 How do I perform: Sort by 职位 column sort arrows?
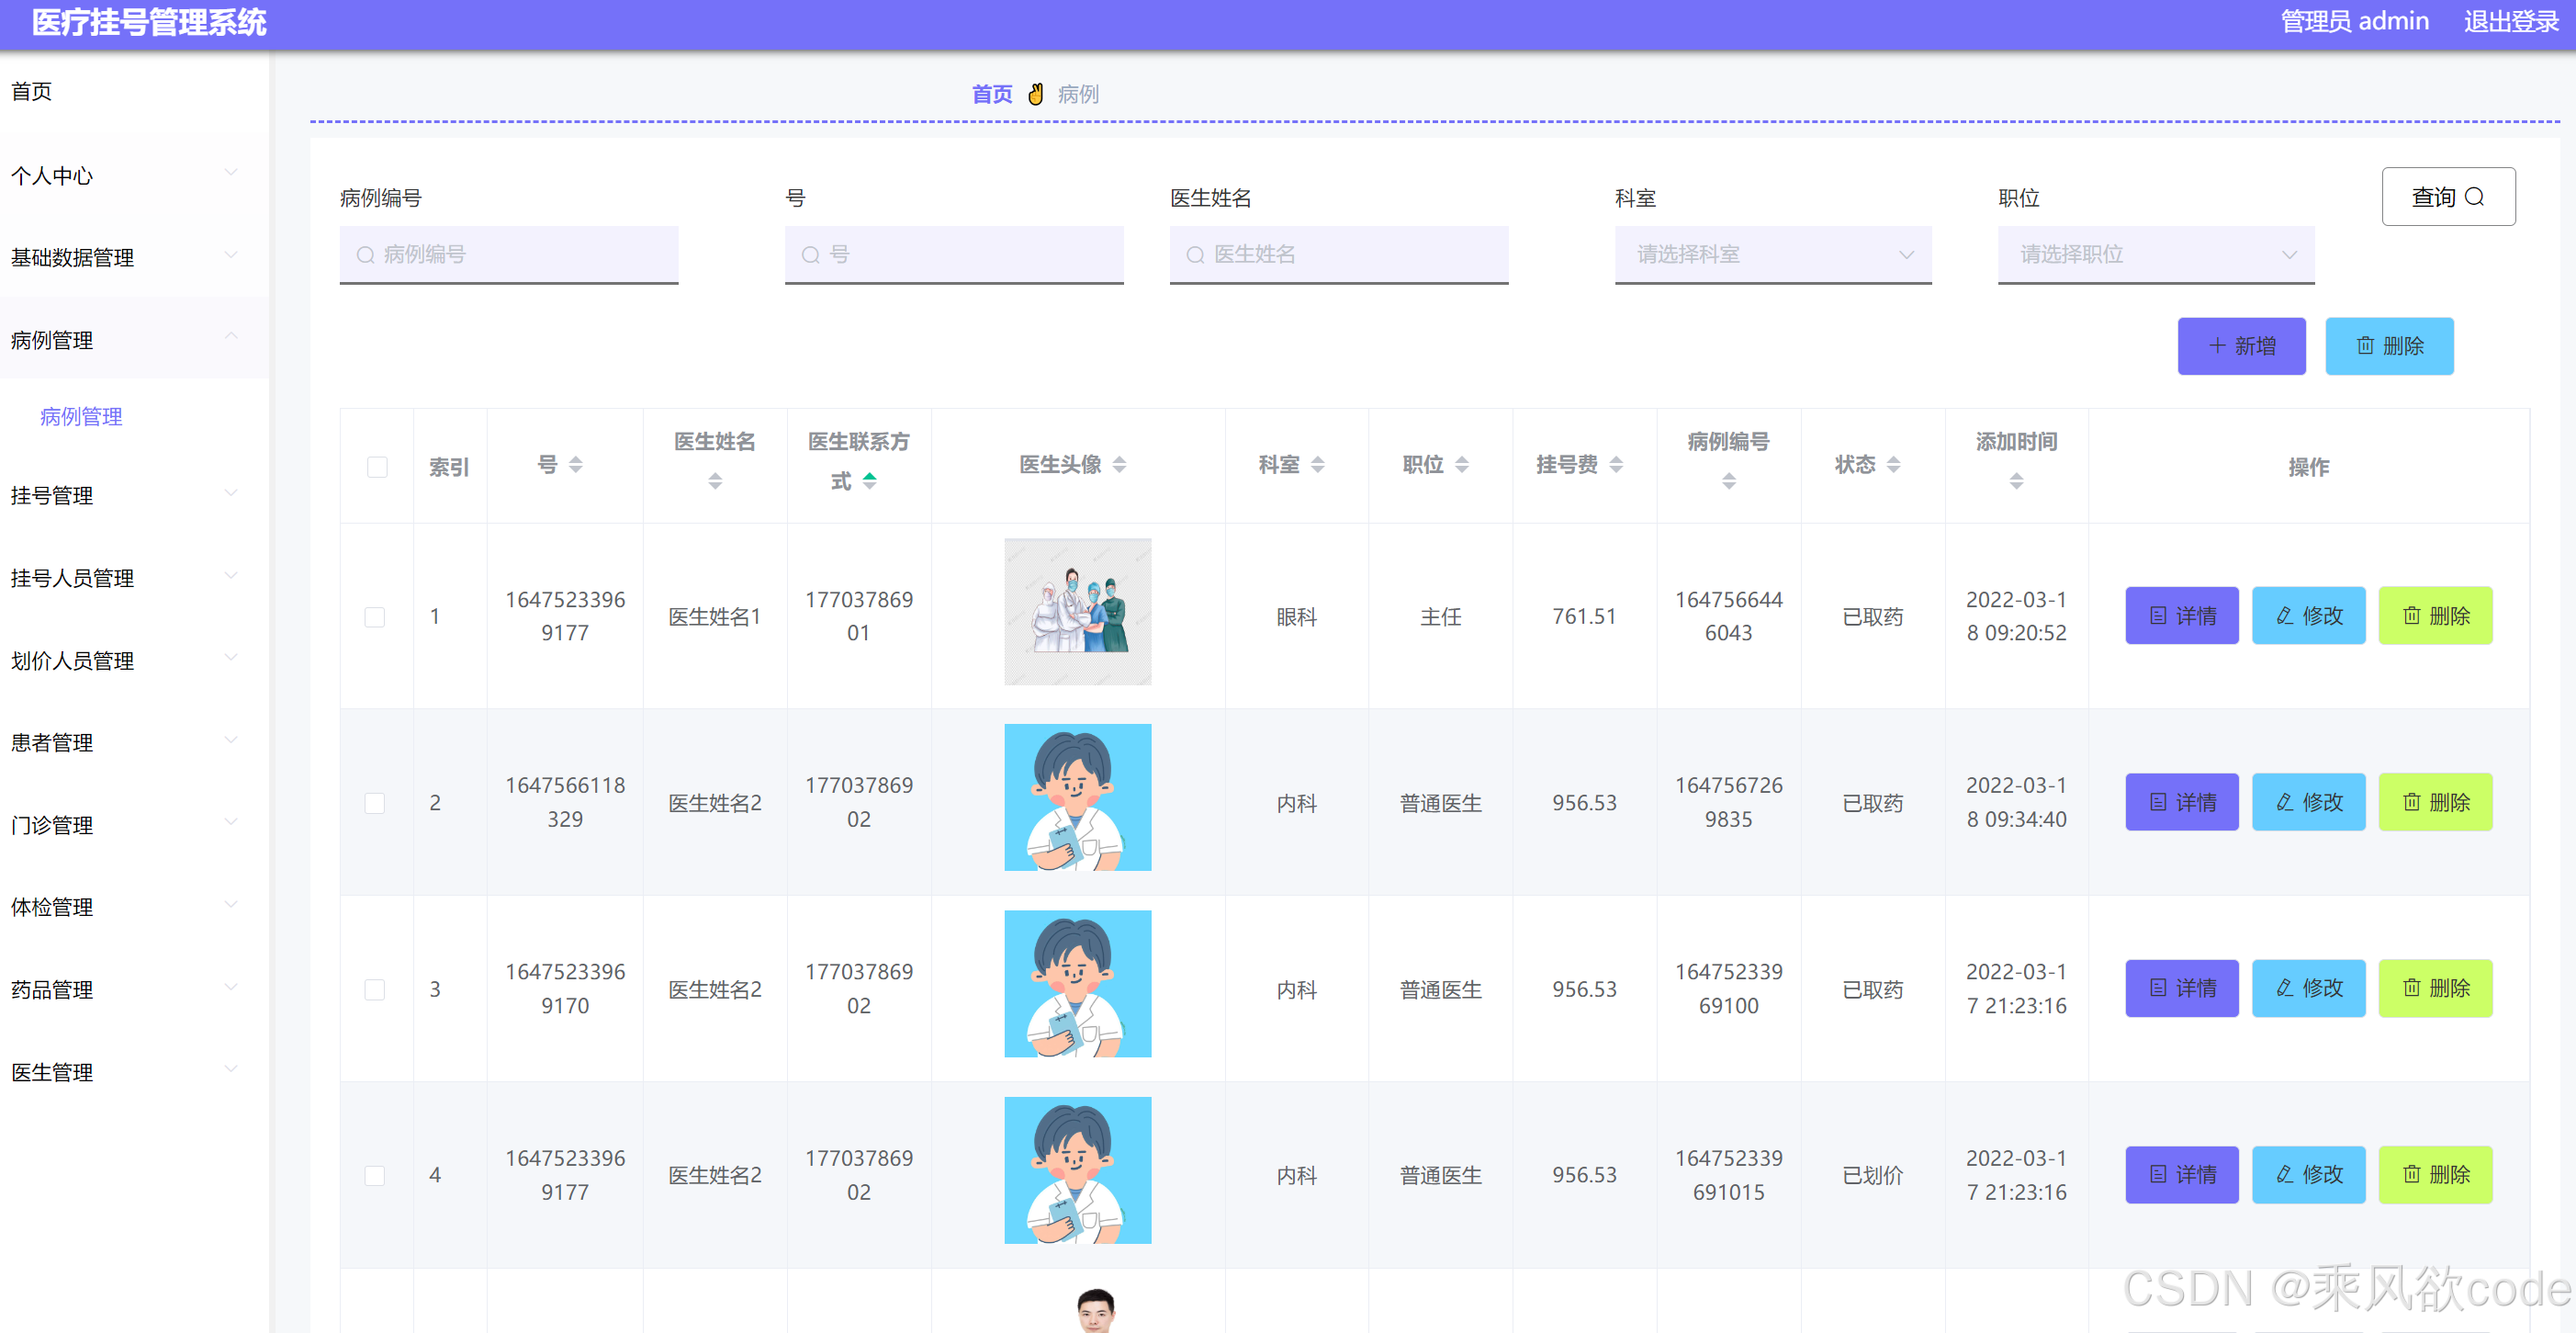coord(1461,465)
